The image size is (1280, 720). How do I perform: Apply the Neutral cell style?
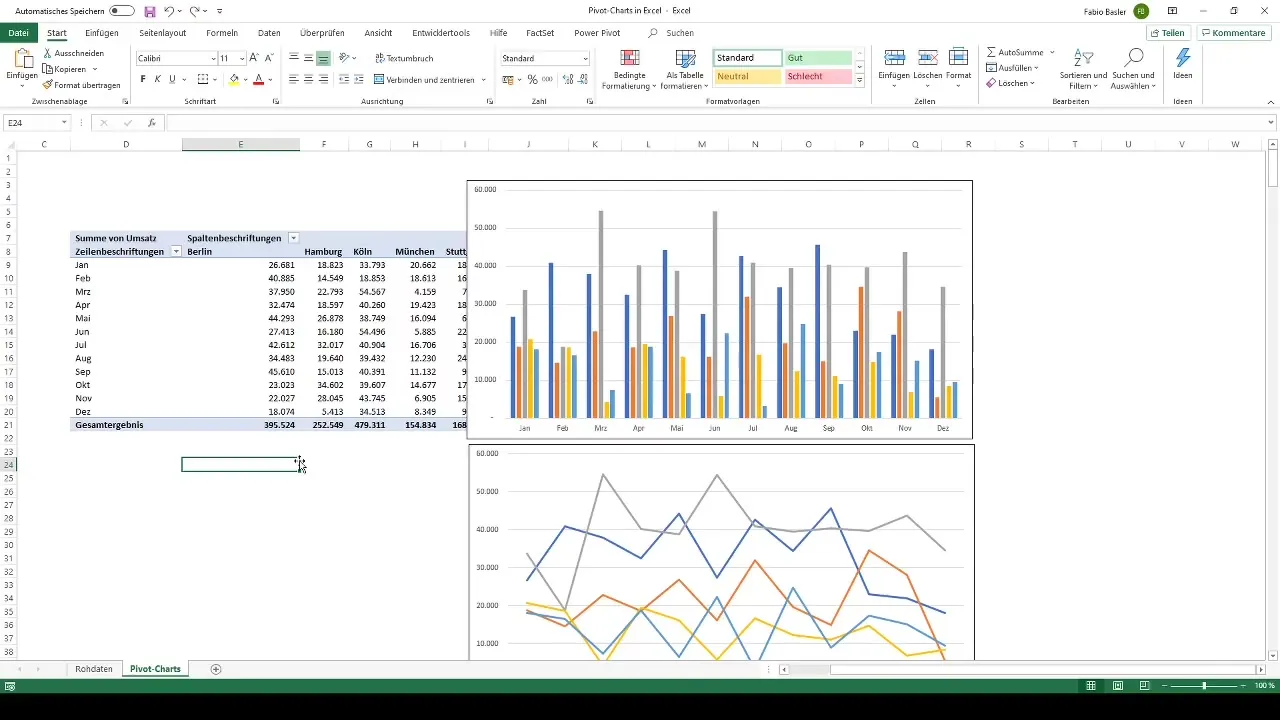pos(748,76)
